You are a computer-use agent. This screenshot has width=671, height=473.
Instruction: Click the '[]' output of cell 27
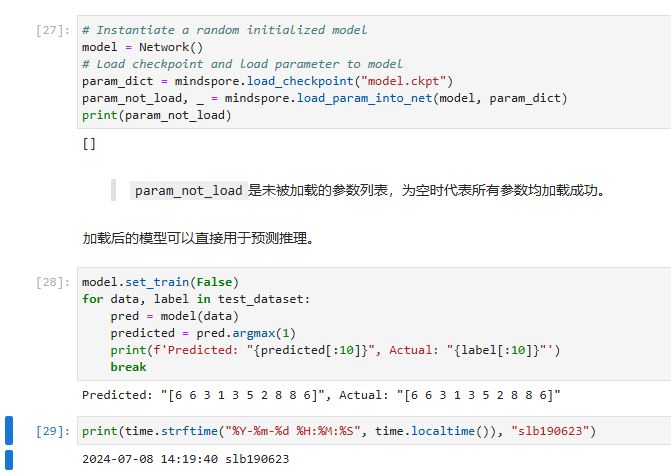89,144
